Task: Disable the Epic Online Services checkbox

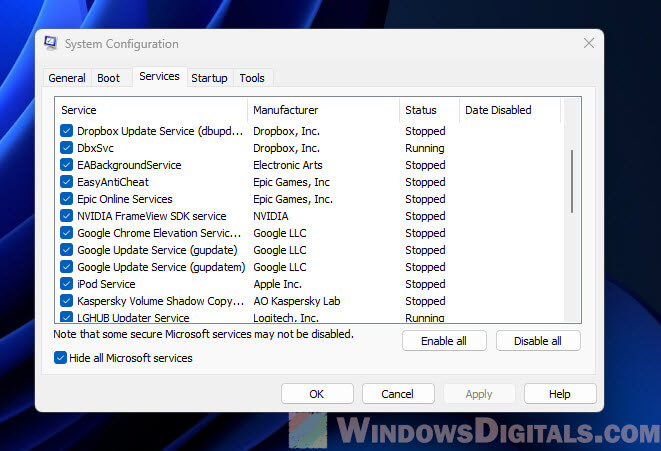Action: (x=66, y=199)
